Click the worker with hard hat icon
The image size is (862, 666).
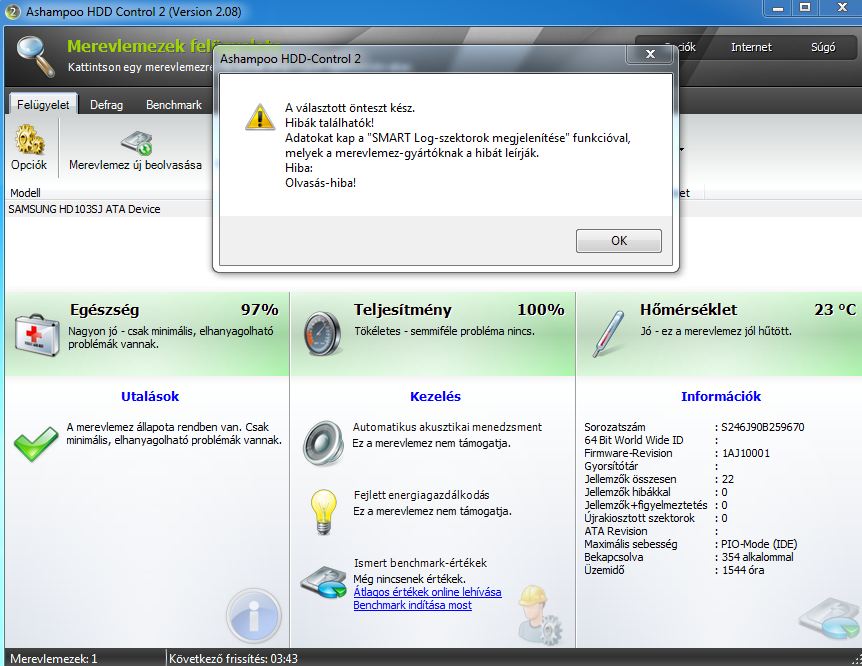click(539, 615)
